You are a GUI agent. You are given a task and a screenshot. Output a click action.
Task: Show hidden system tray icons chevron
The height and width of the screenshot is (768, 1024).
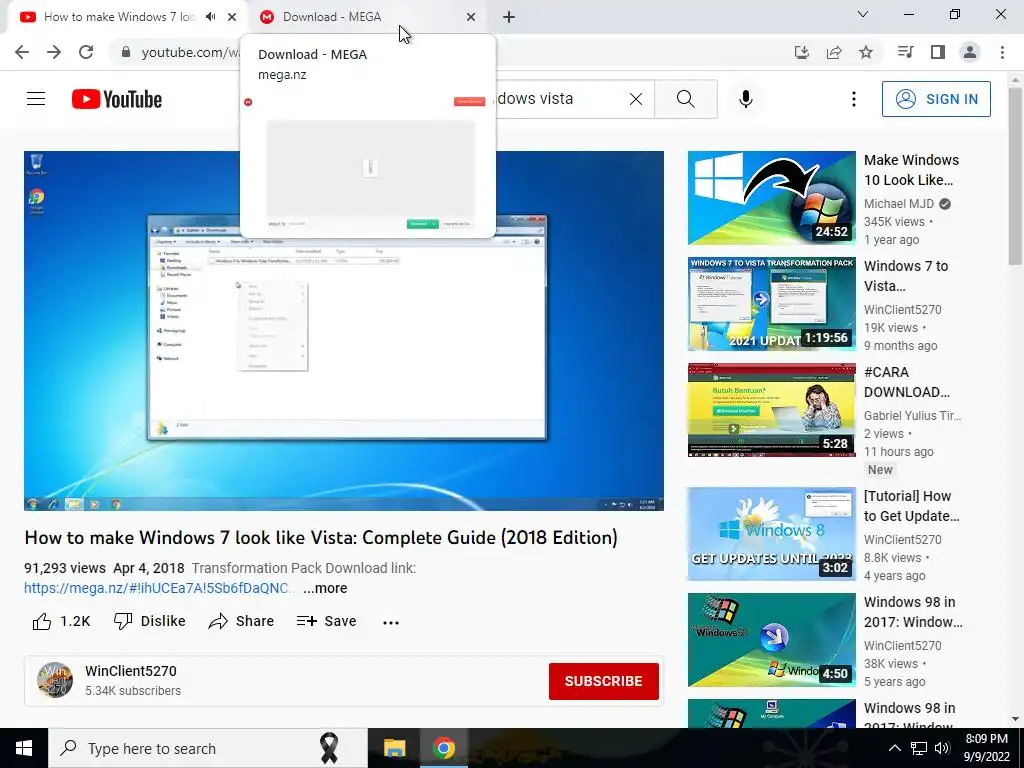pos(895,748)
